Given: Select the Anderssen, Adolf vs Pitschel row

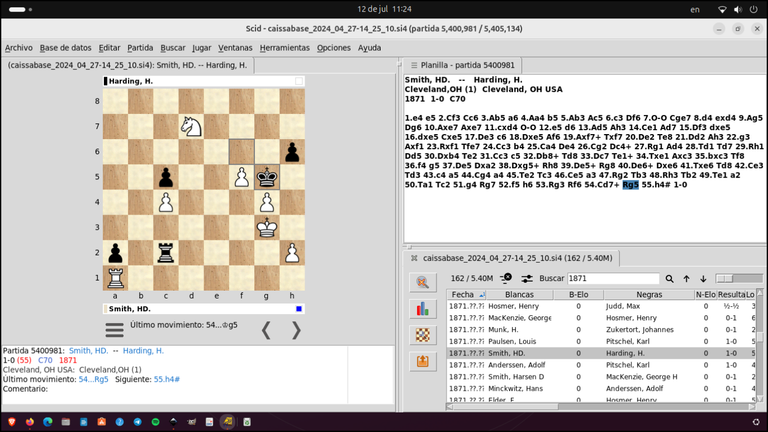Looking at the screenshot, I should (601, 365).
